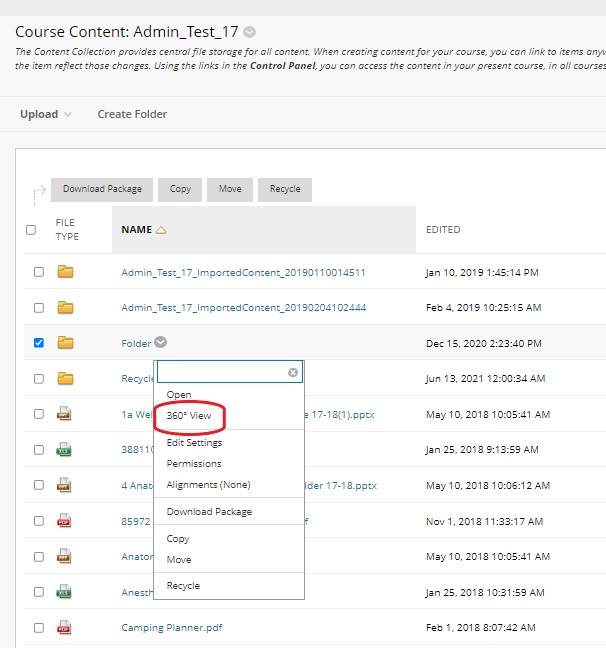Screen dimensions: 606x648
Task: Click Excel file icon in Jan 25, 2018 10:31:59 row
Action: pyautogui.click(x=64, y=592)
